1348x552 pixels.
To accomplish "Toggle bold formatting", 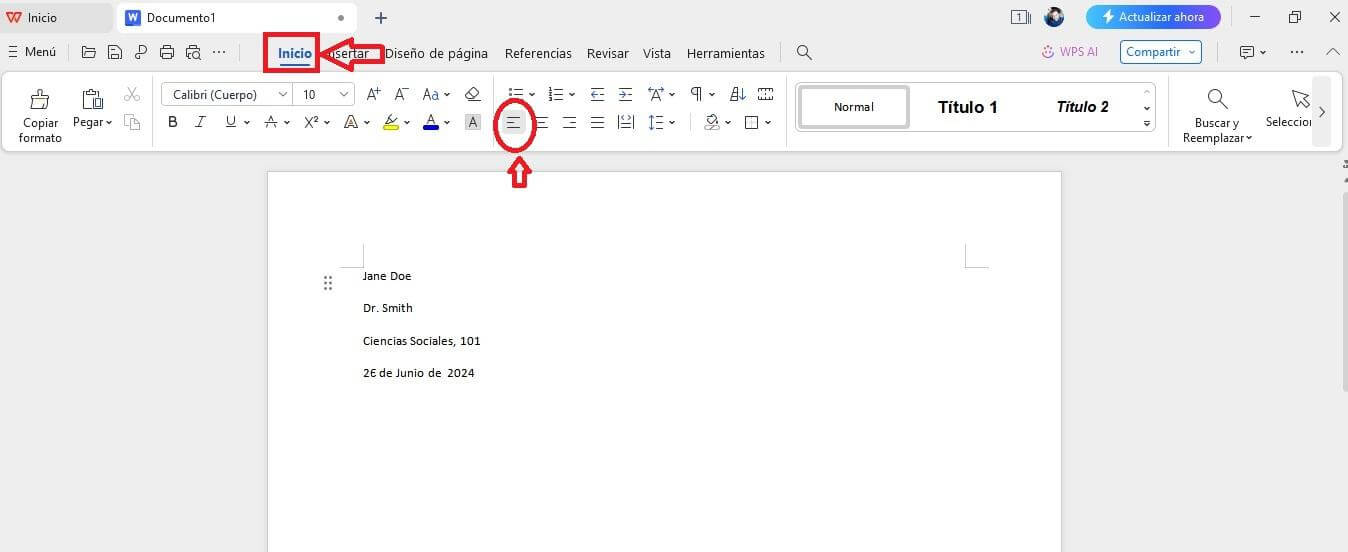I will [x=172, y=122].
